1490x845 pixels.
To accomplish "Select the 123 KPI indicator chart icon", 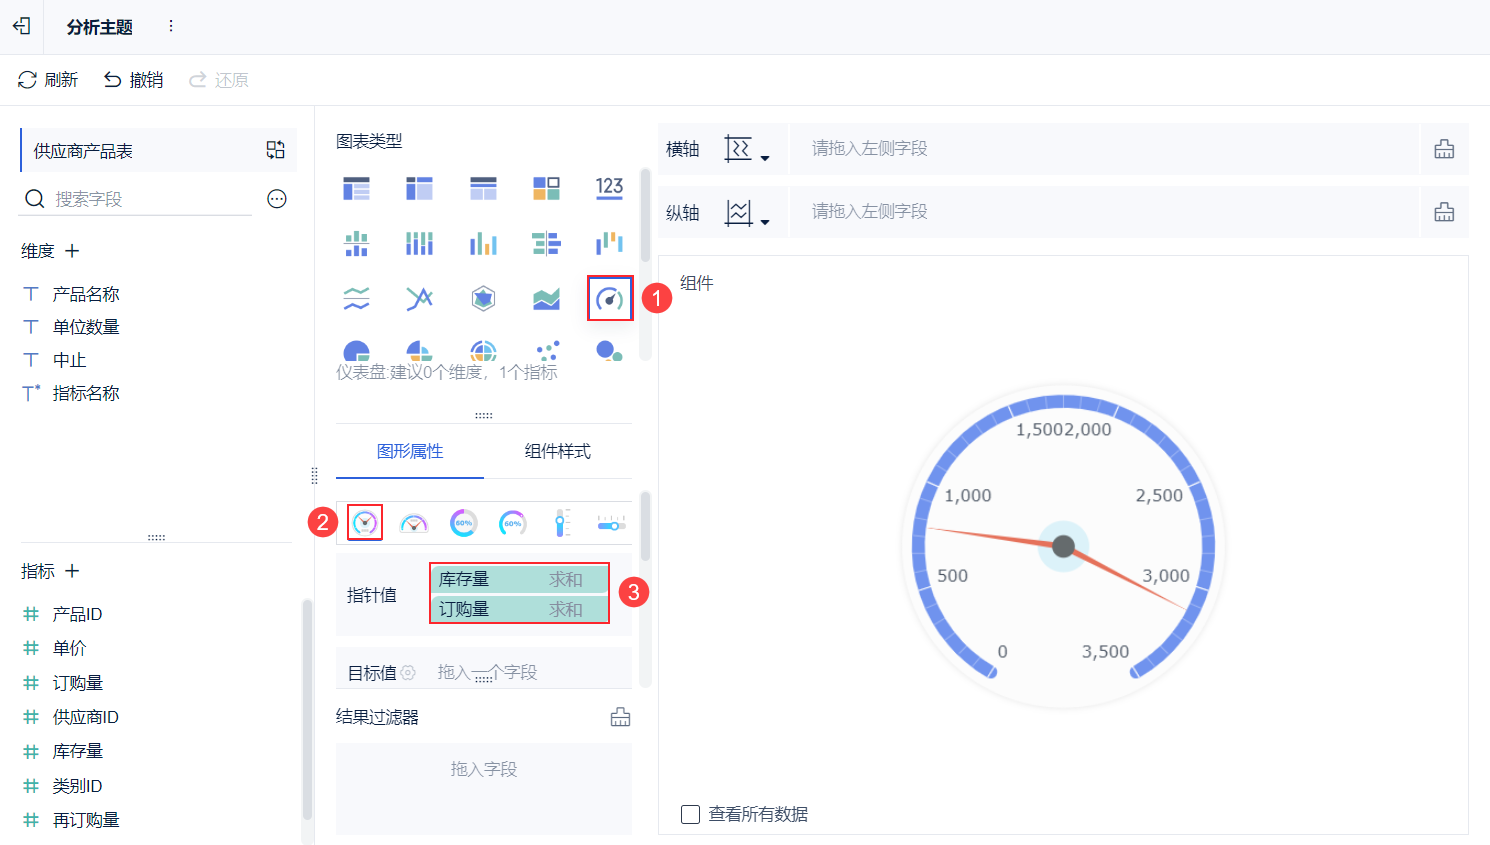I will (609, 188).
